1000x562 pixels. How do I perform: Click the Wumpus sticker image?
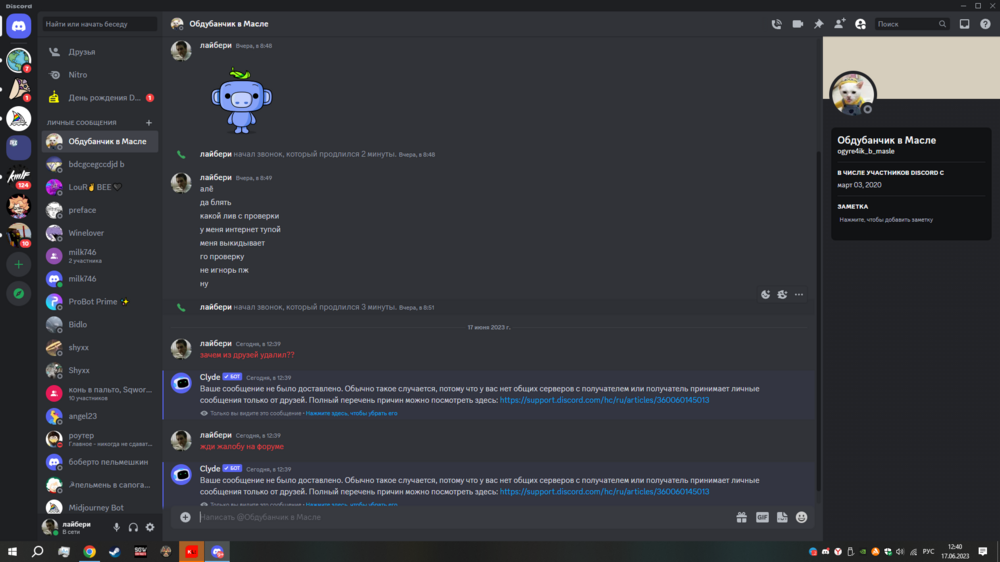241,100
